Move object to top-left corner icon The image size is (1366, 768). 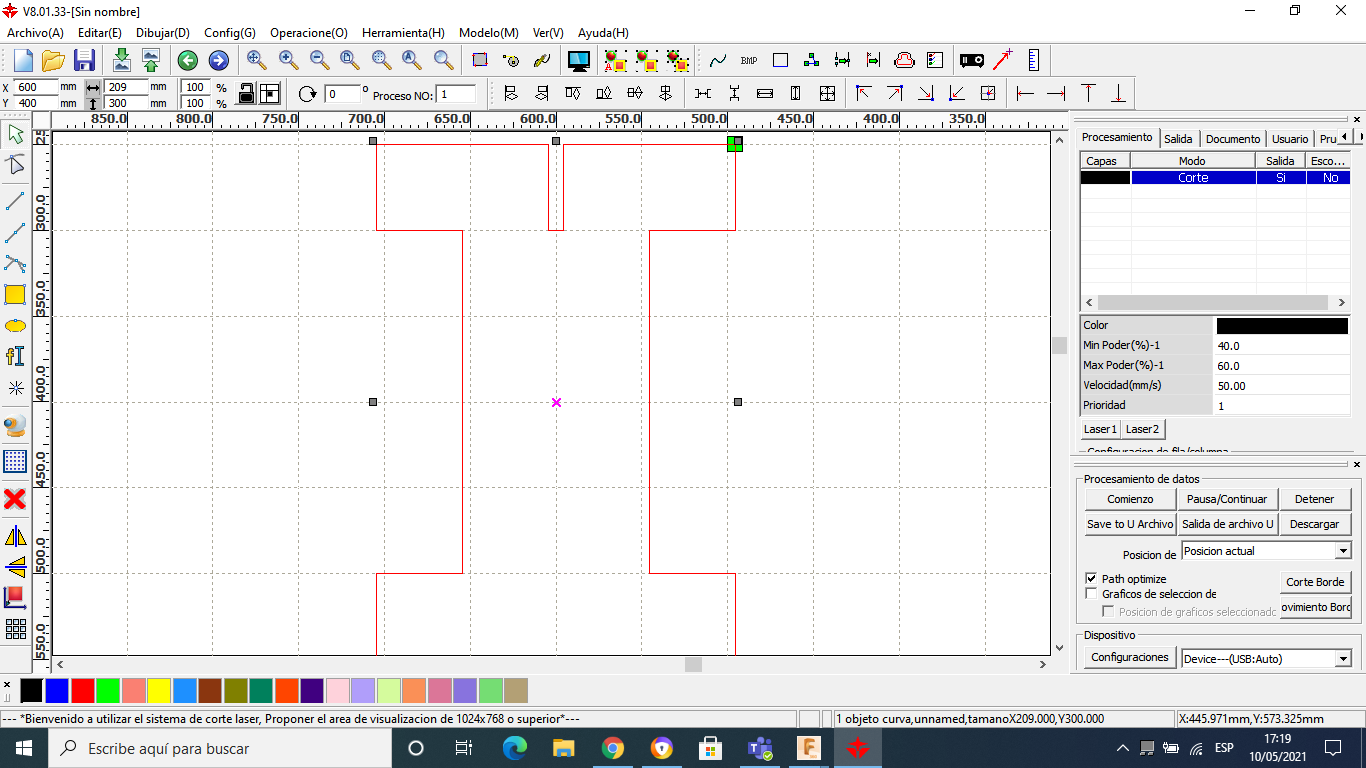[x=864, y=93]
